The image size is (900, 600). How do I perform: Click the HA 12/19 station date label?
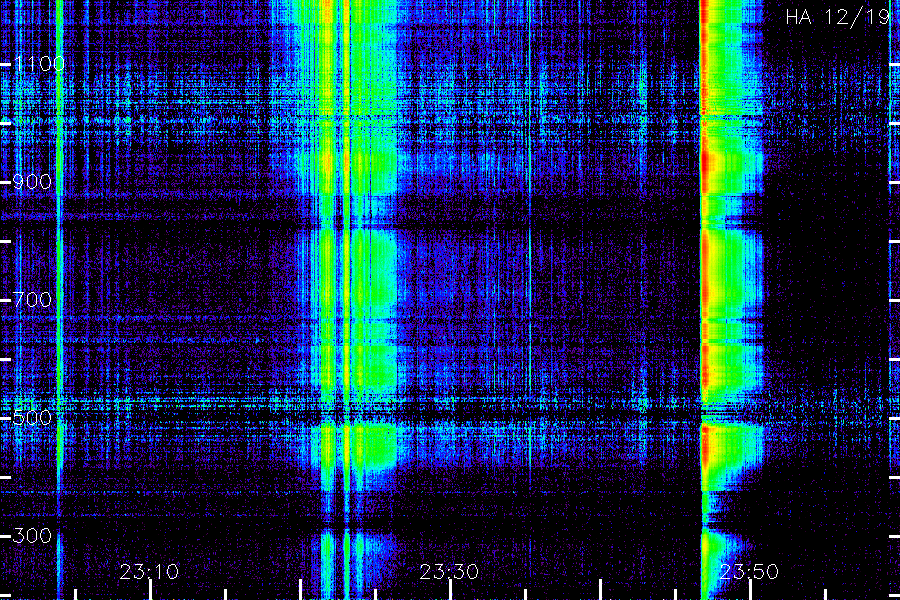click(837, 17)
